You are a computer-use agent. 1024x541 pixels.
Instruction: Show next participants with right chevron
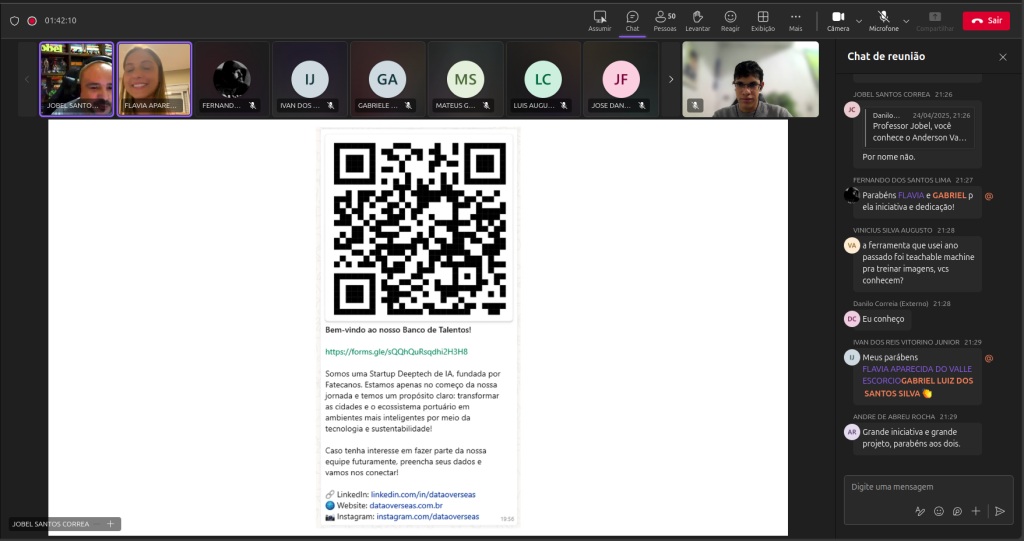tap(671, 79)
